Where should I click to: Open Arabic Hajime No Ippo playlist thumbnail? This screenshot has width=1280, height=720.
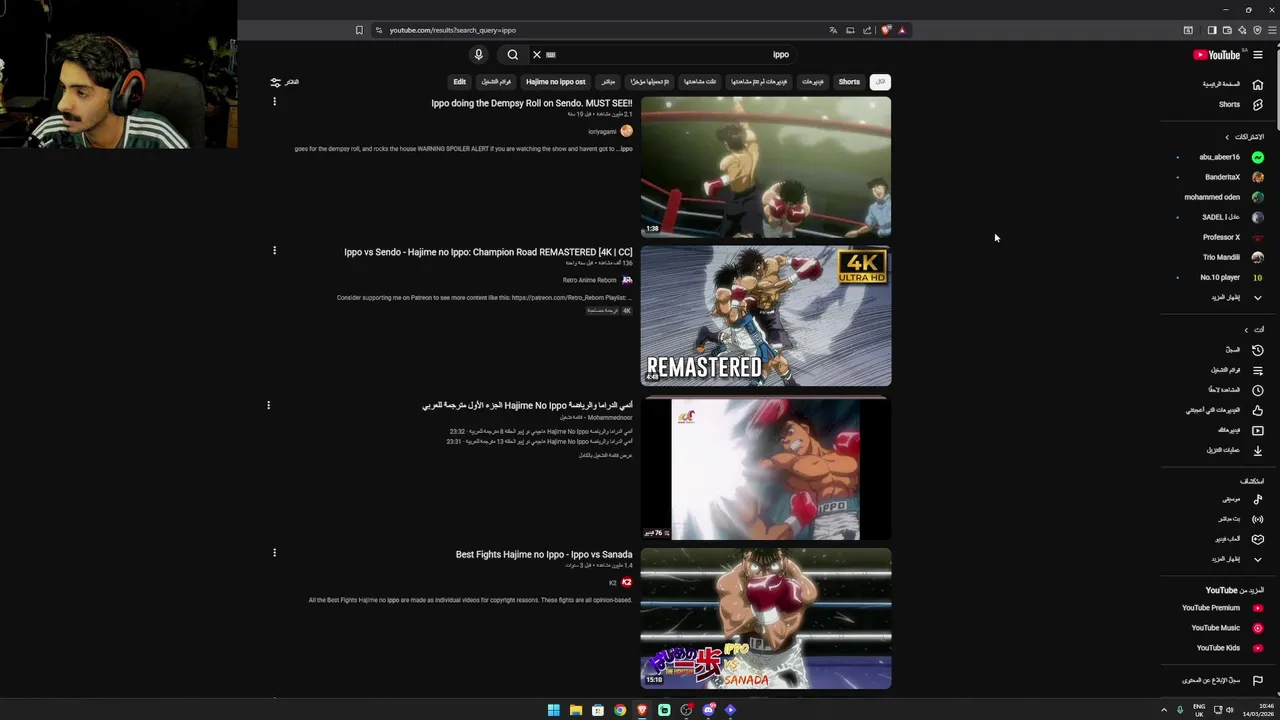pyautogui.click(x=766, y=468)
